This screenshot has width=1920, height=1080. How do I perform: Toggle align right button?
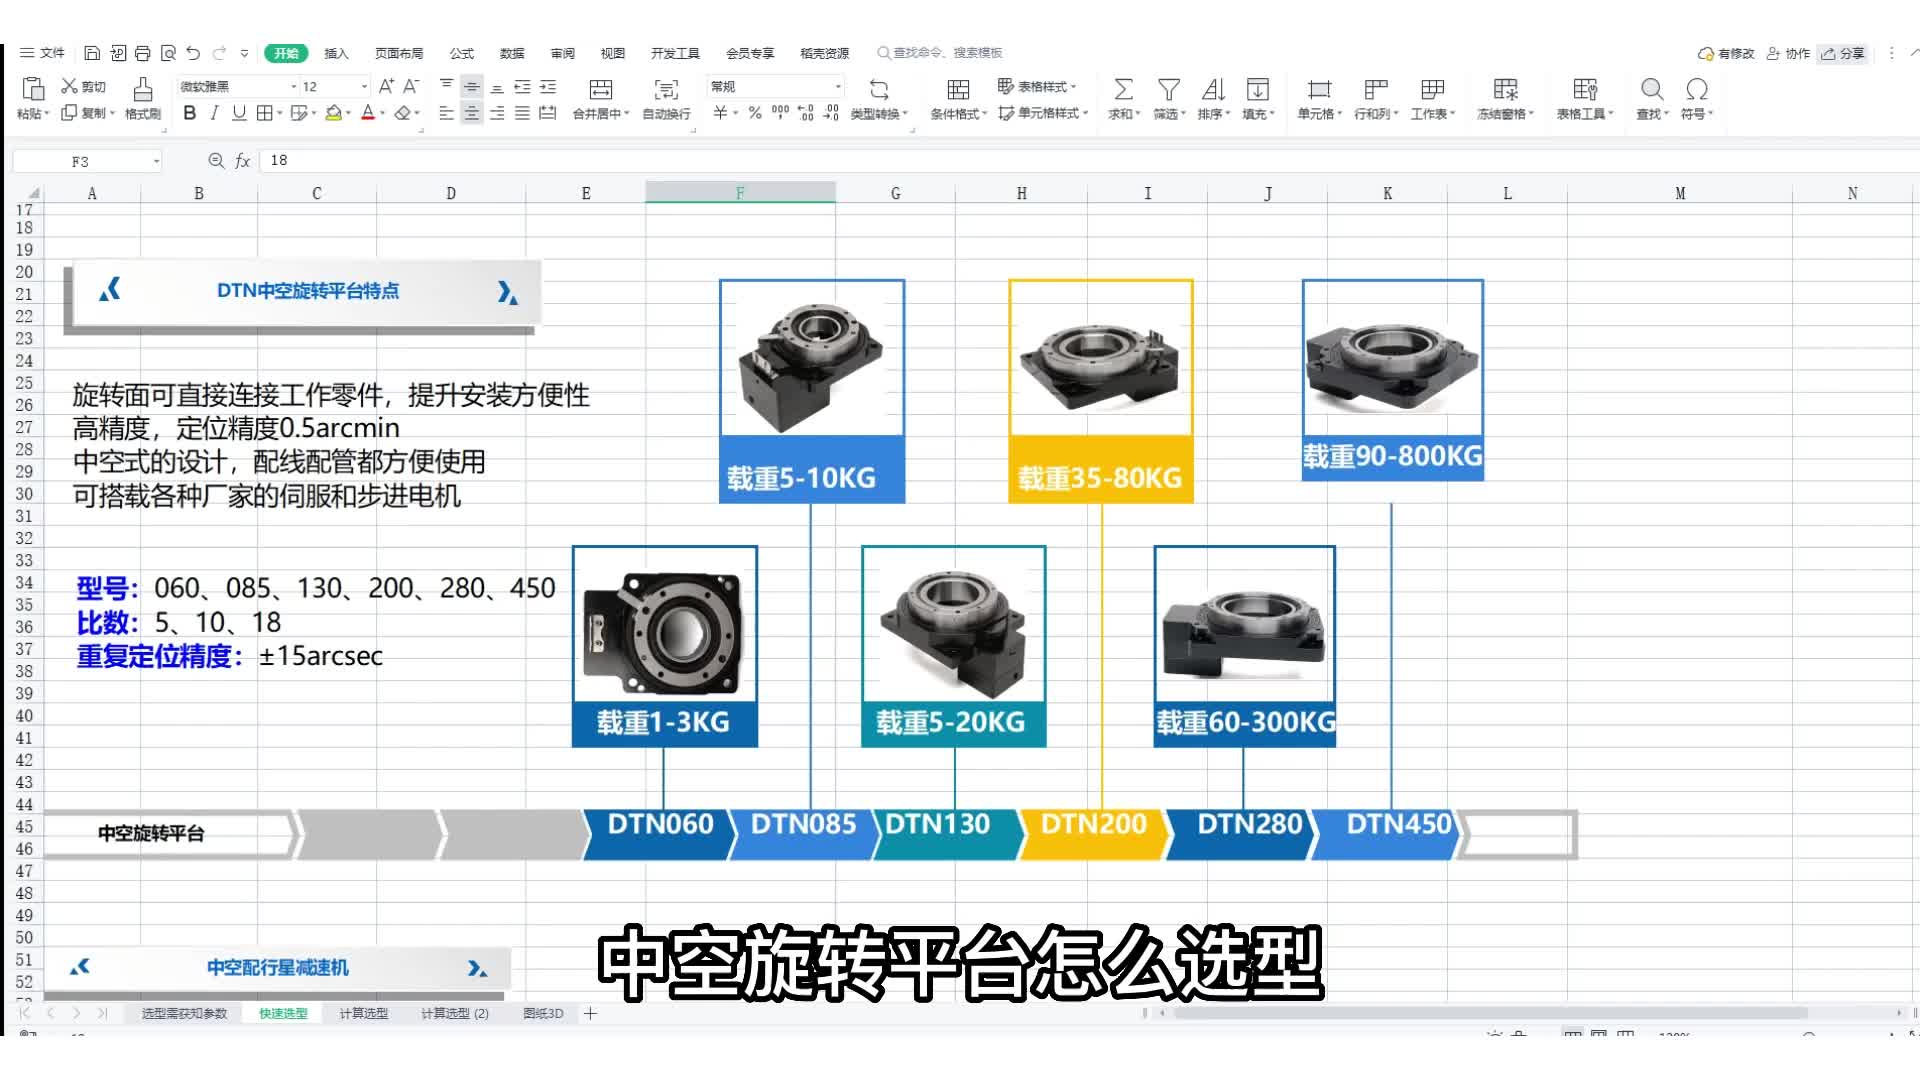(x=497, y=113)
